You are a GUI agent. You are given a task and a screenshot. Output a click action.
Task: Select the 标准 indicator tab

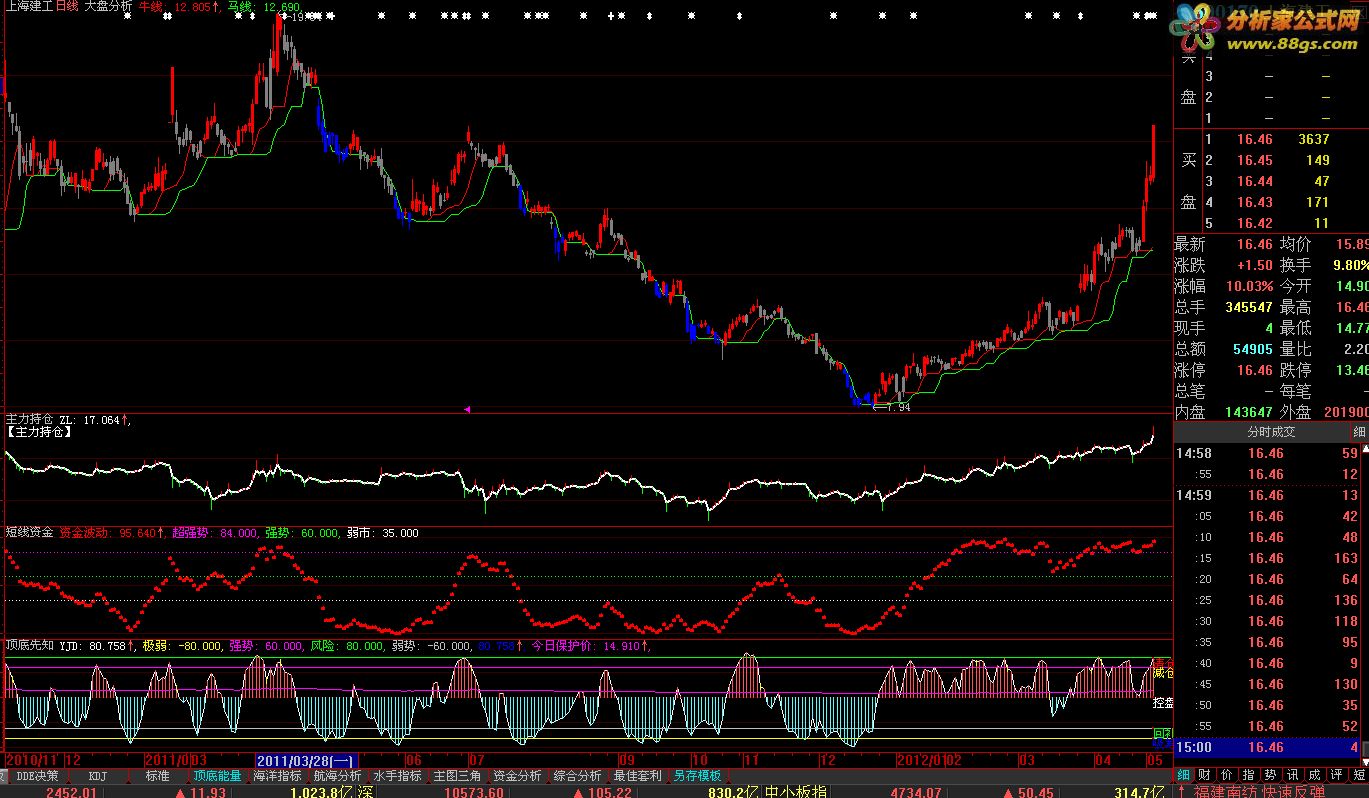click(158, 775)
